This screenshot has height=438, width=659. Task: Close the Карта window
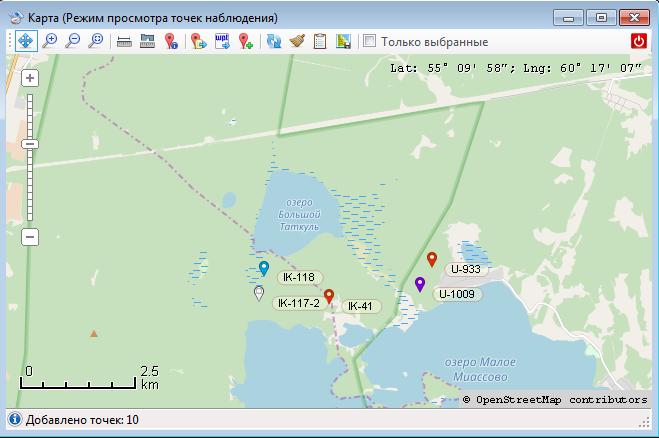pos(635,18)
